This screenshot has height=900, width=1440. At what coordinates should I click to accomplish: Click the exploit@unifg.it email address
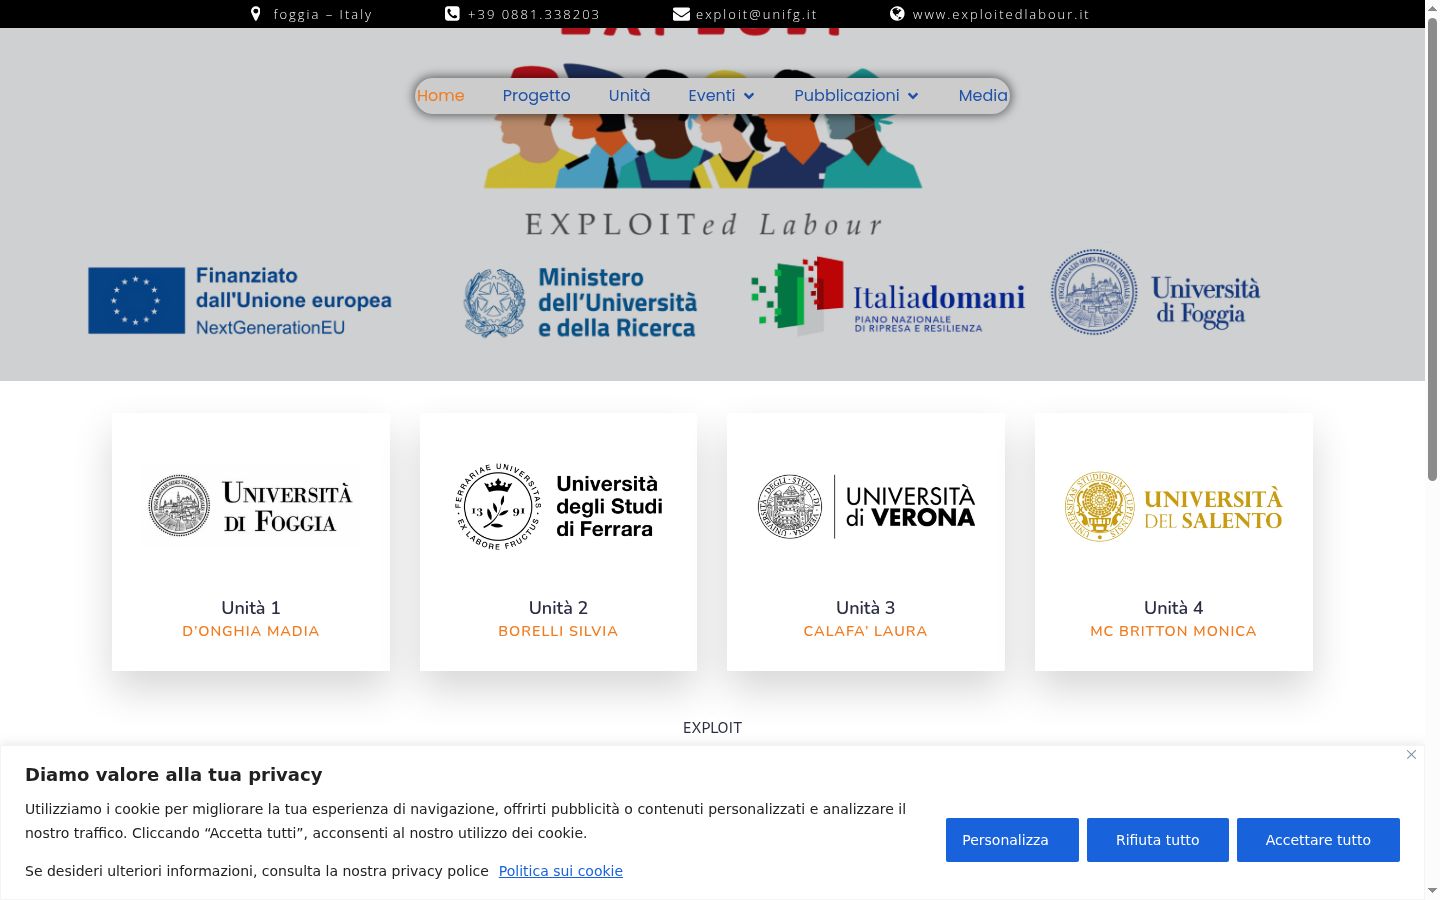[x=756, y=14]
